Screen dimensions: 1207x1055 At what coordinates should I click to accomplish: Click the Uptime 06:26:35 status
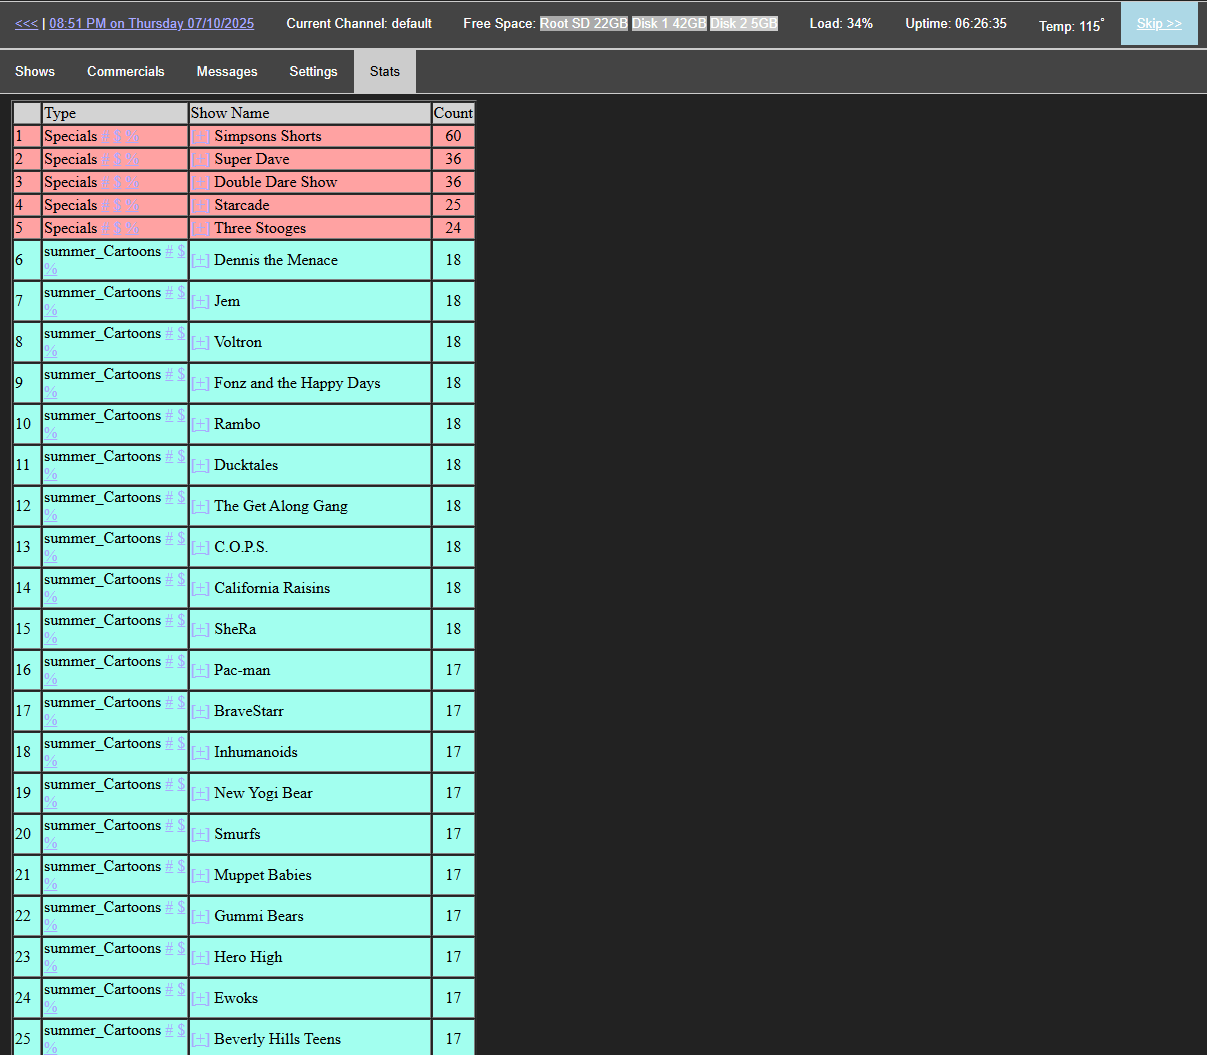point(956,23)
